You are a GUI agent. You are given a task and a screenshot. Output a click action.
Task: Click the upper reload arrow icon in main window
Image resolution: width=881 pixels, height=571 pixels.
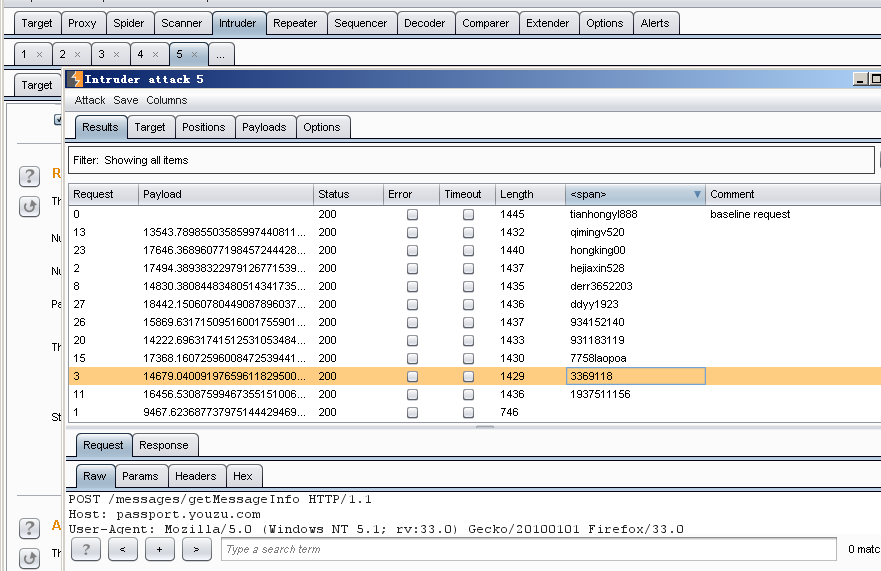[29, 206]
